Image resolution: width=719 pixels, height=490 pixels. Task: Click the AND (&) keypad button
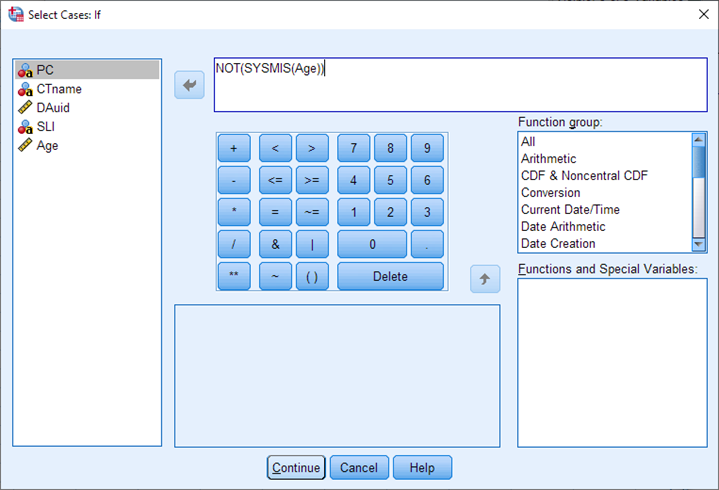tap(275, 244)
